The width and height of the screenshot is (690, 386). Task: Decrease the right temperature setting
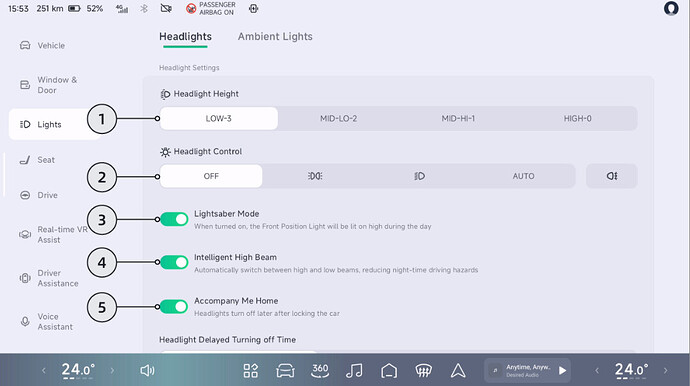tap(597, 371)
